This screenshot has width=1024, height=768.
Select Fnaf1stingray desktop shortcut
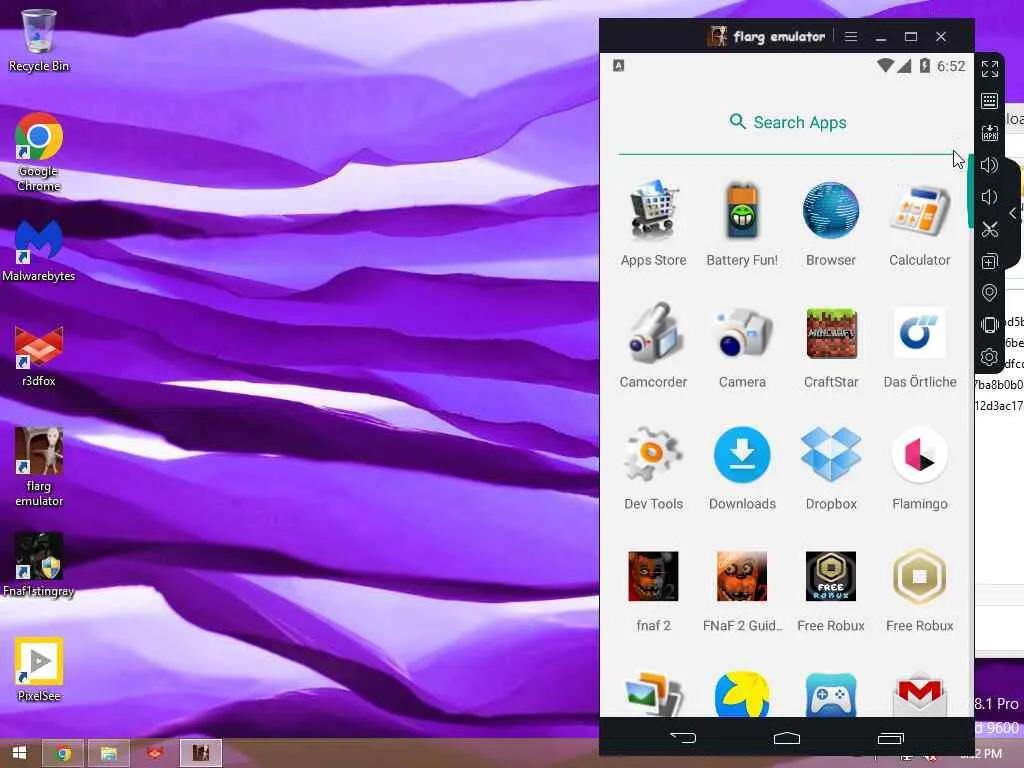[39, 566]
